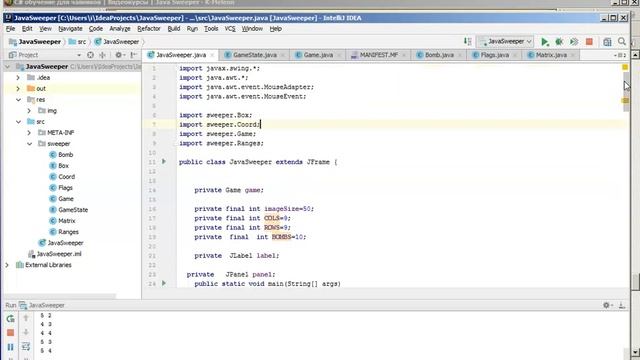Open JavaSweeper run configuration dropdown
This screenshot has width=640, height=360.
point(506,42)
